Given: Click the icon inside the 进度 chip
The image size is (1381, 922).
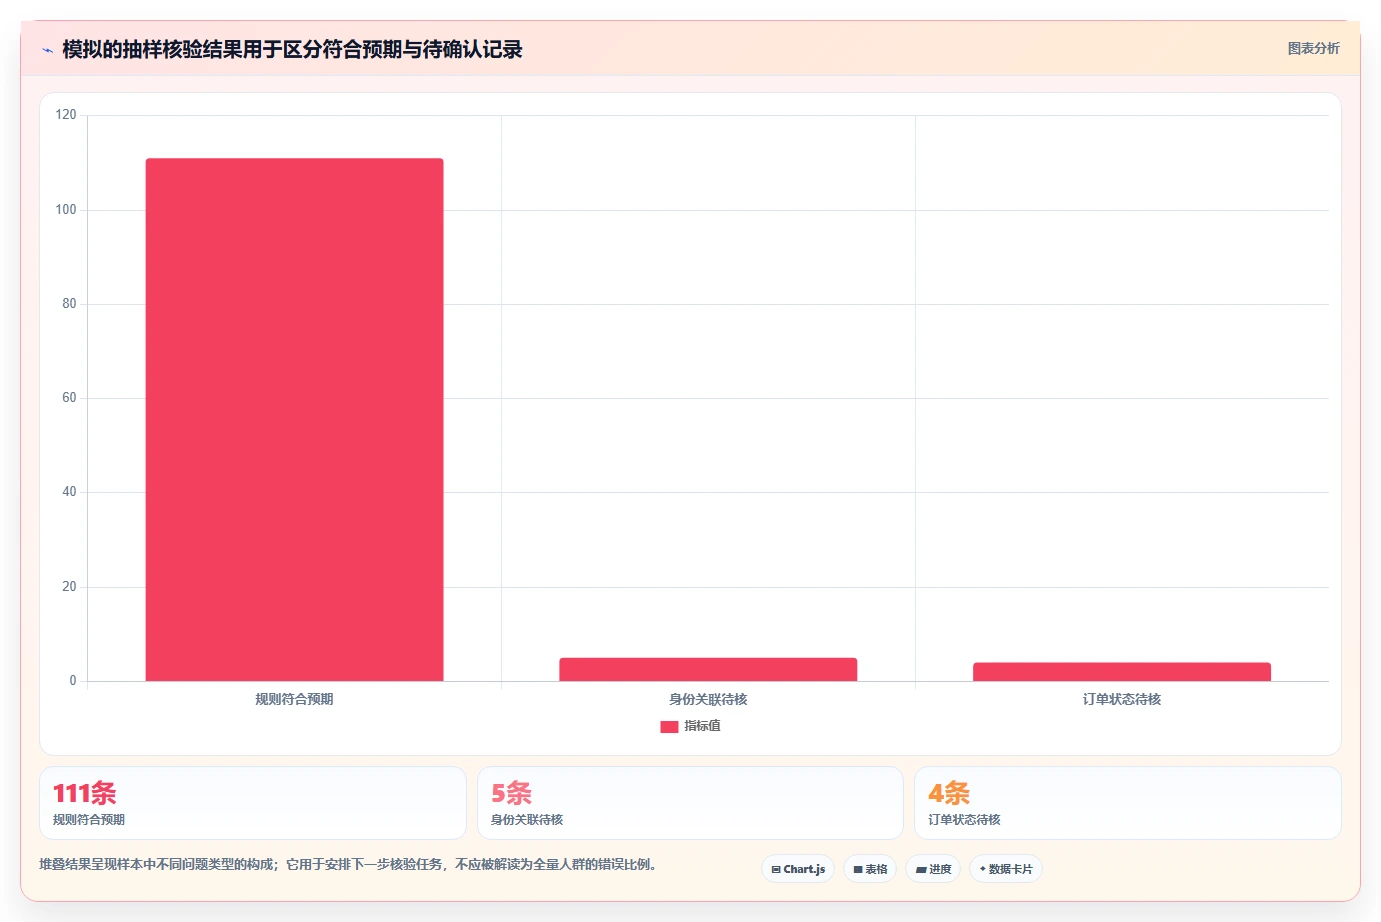Looking at the screenshot, I should coord(921,870).
